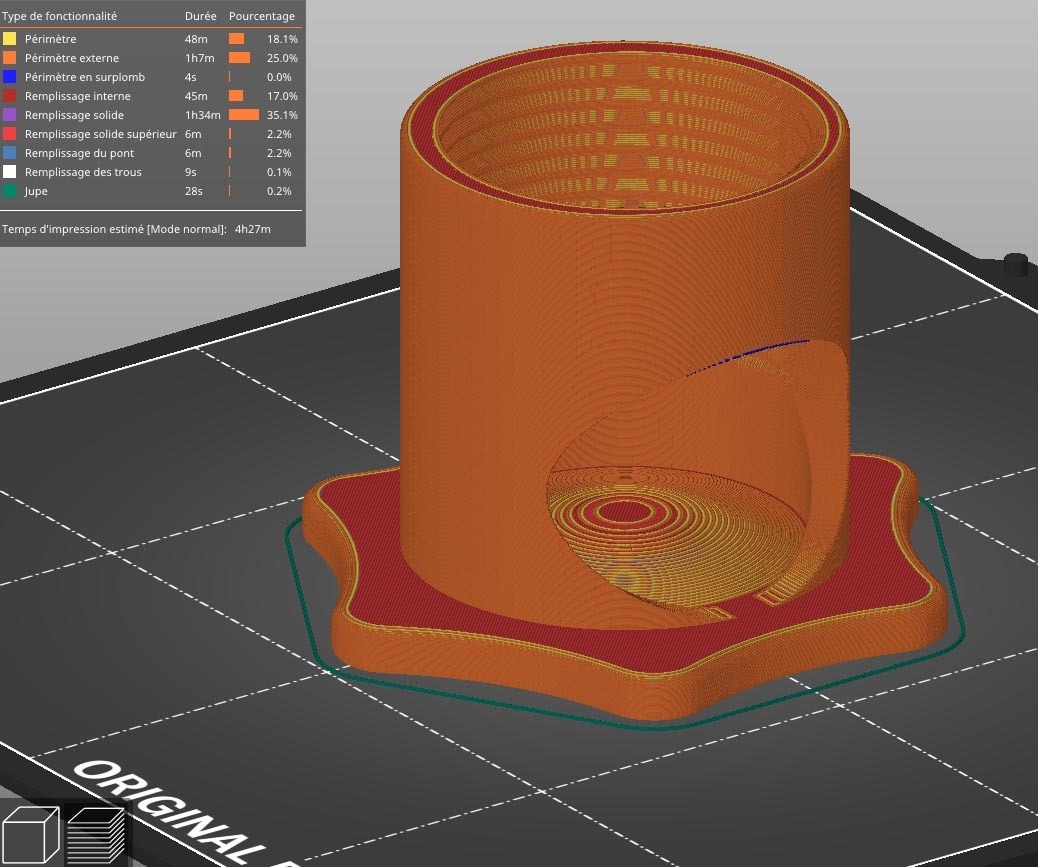Click the Périmètre externe legend label
This screenshot has width=1038, height=867.
tap(71, 58)
